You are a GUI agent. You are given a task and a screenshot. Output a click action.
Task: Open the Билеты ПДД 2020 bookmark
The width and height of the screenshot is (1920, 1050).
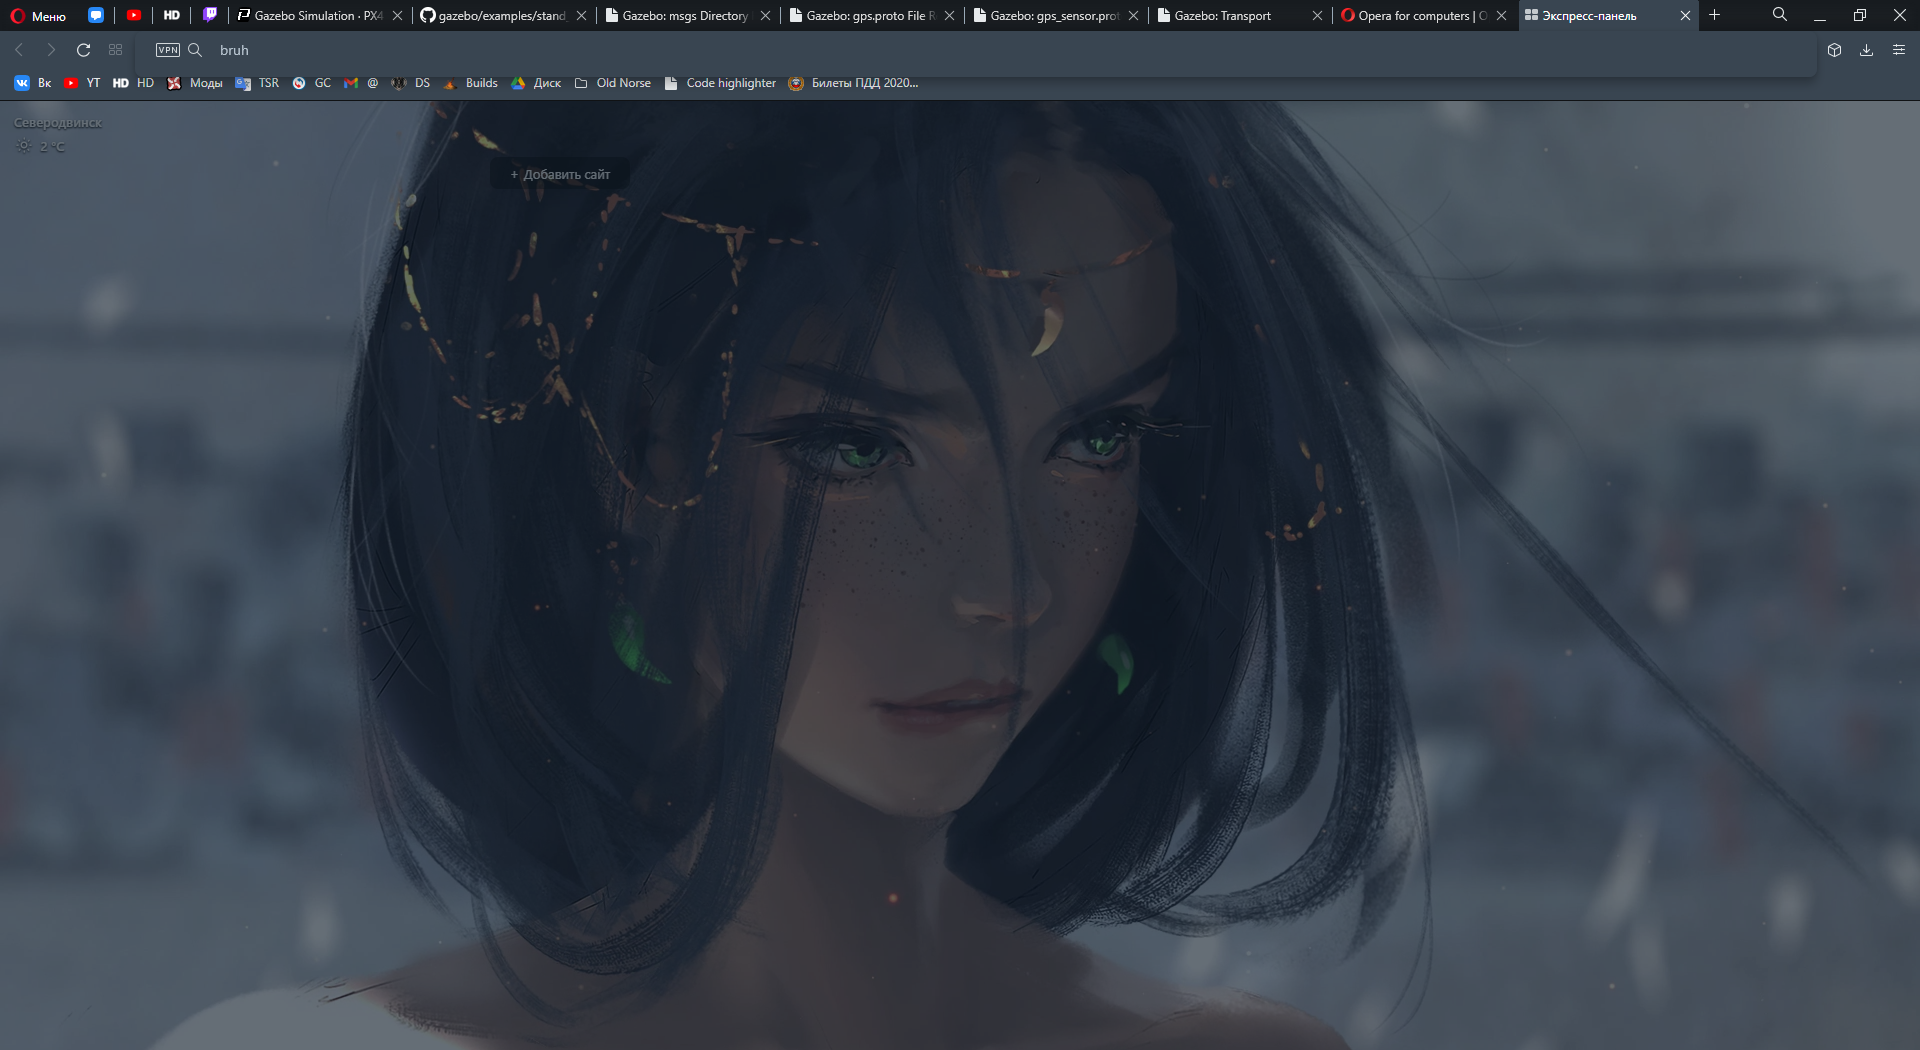[853, 83]
